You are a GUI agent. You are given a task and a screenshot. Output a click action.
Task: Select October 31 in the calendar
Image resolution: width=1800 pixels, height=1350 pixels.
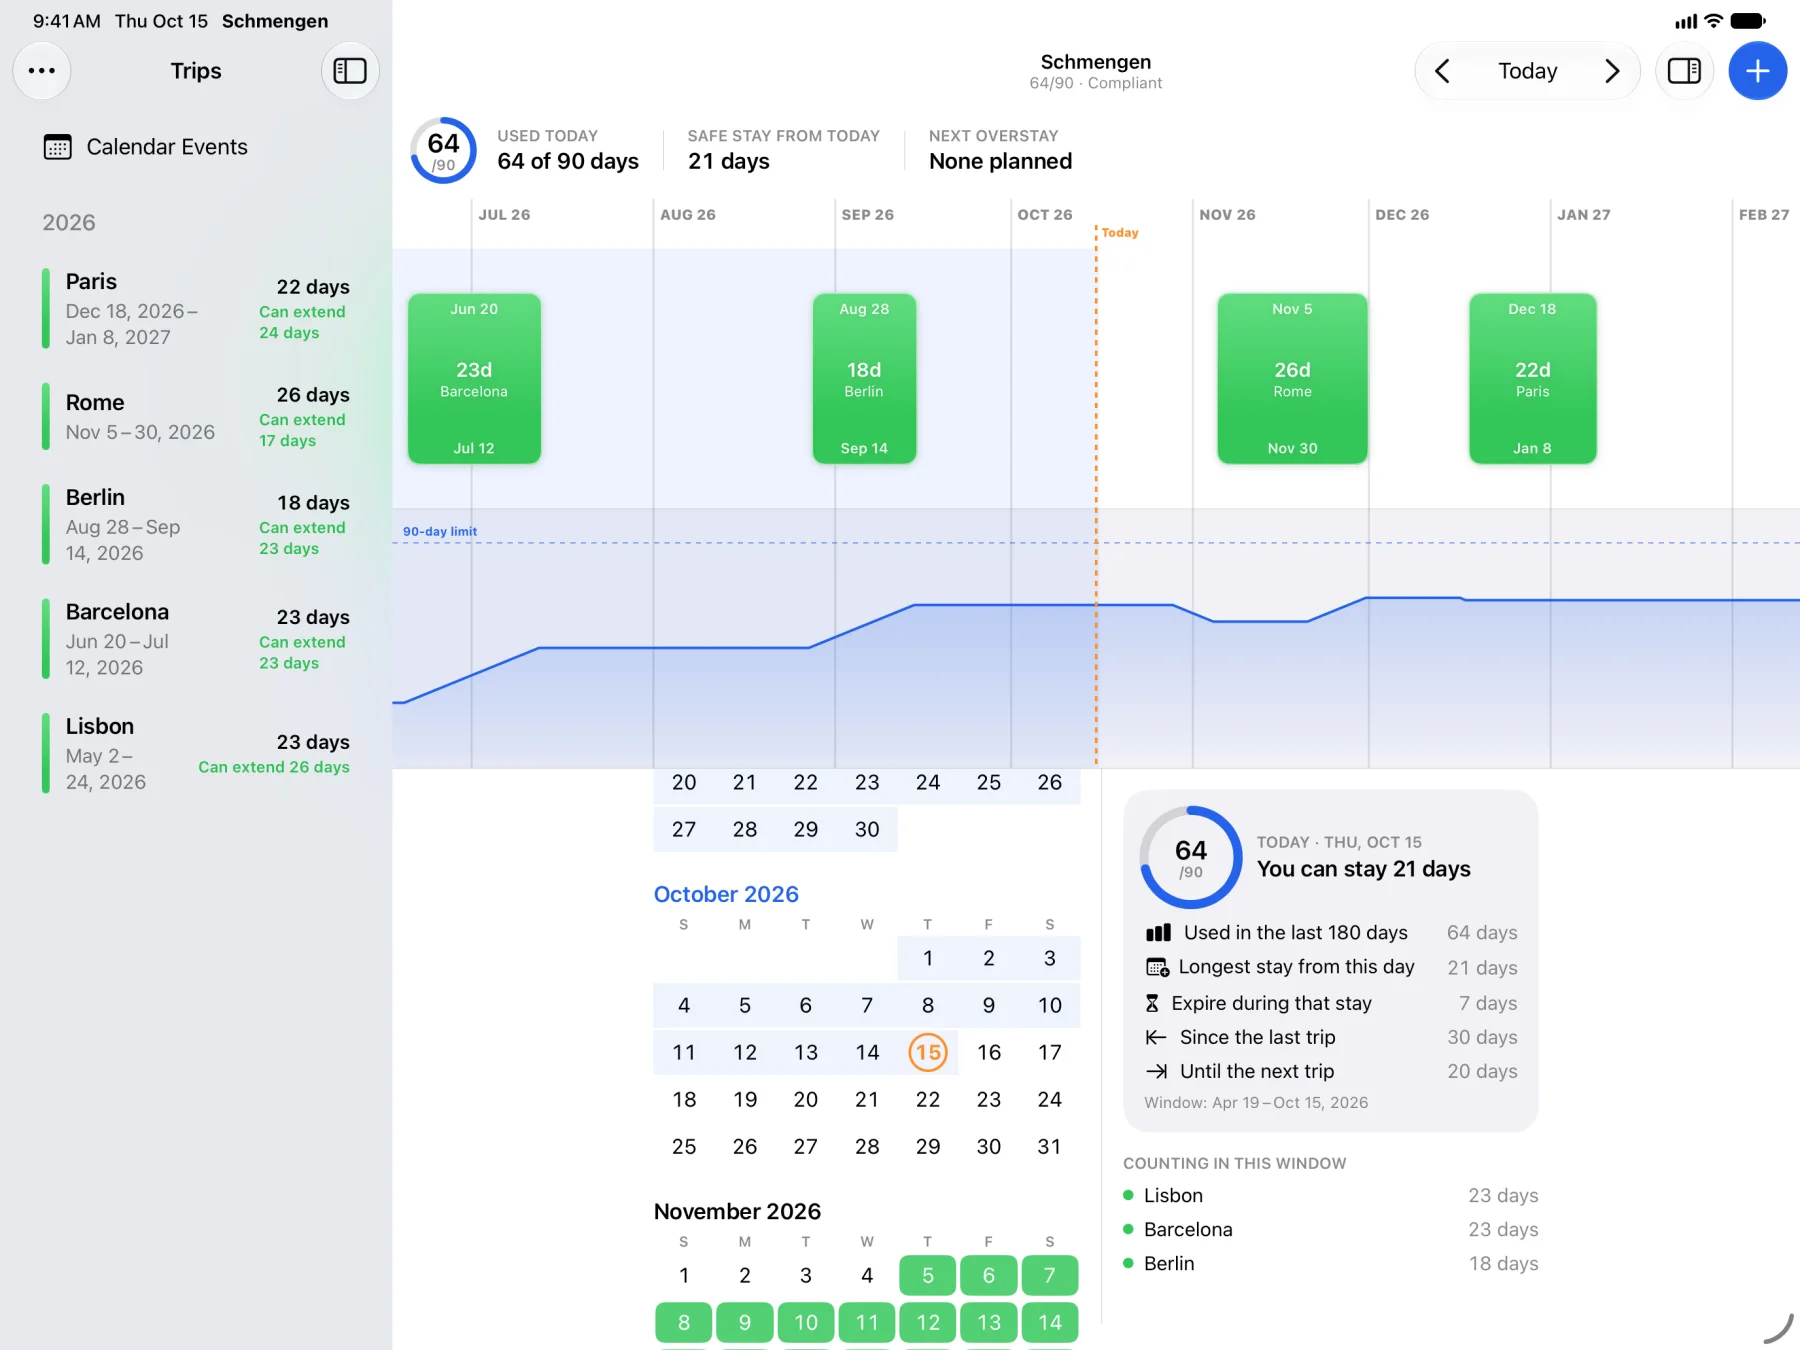pos(1049,1146)
